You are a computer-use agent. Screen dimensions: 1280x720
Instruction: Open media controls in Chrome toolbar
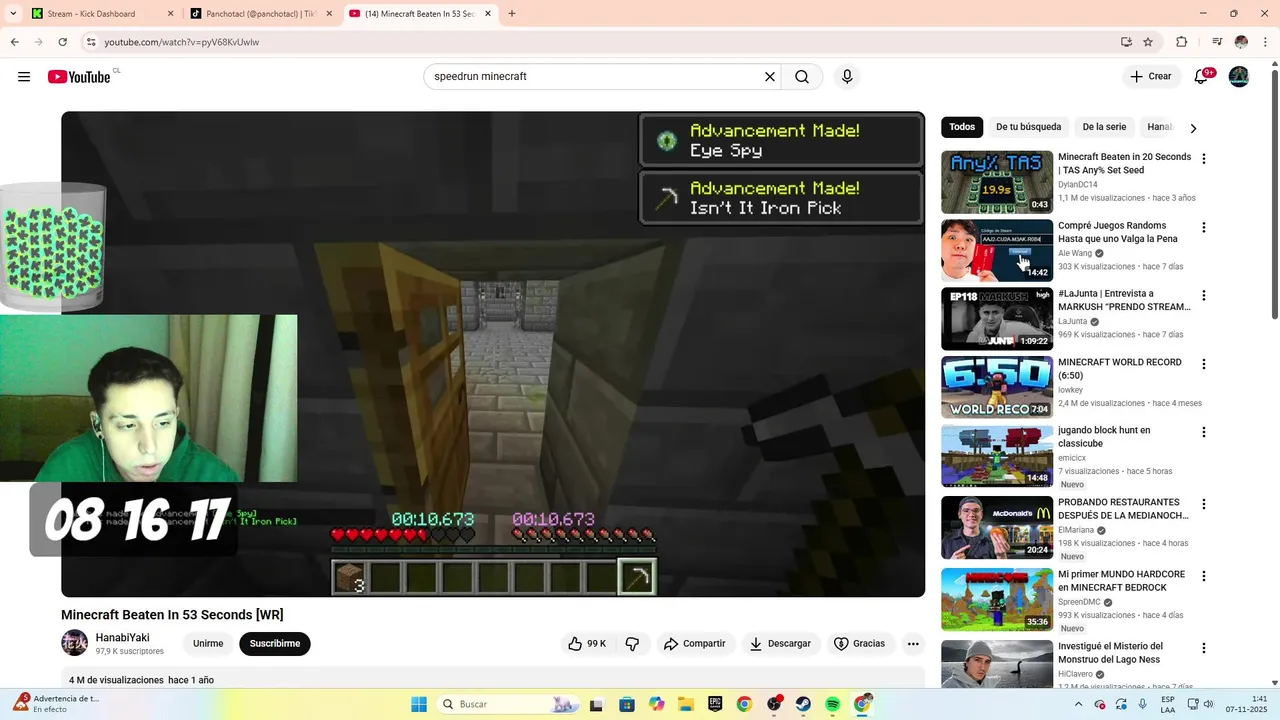1217,42
